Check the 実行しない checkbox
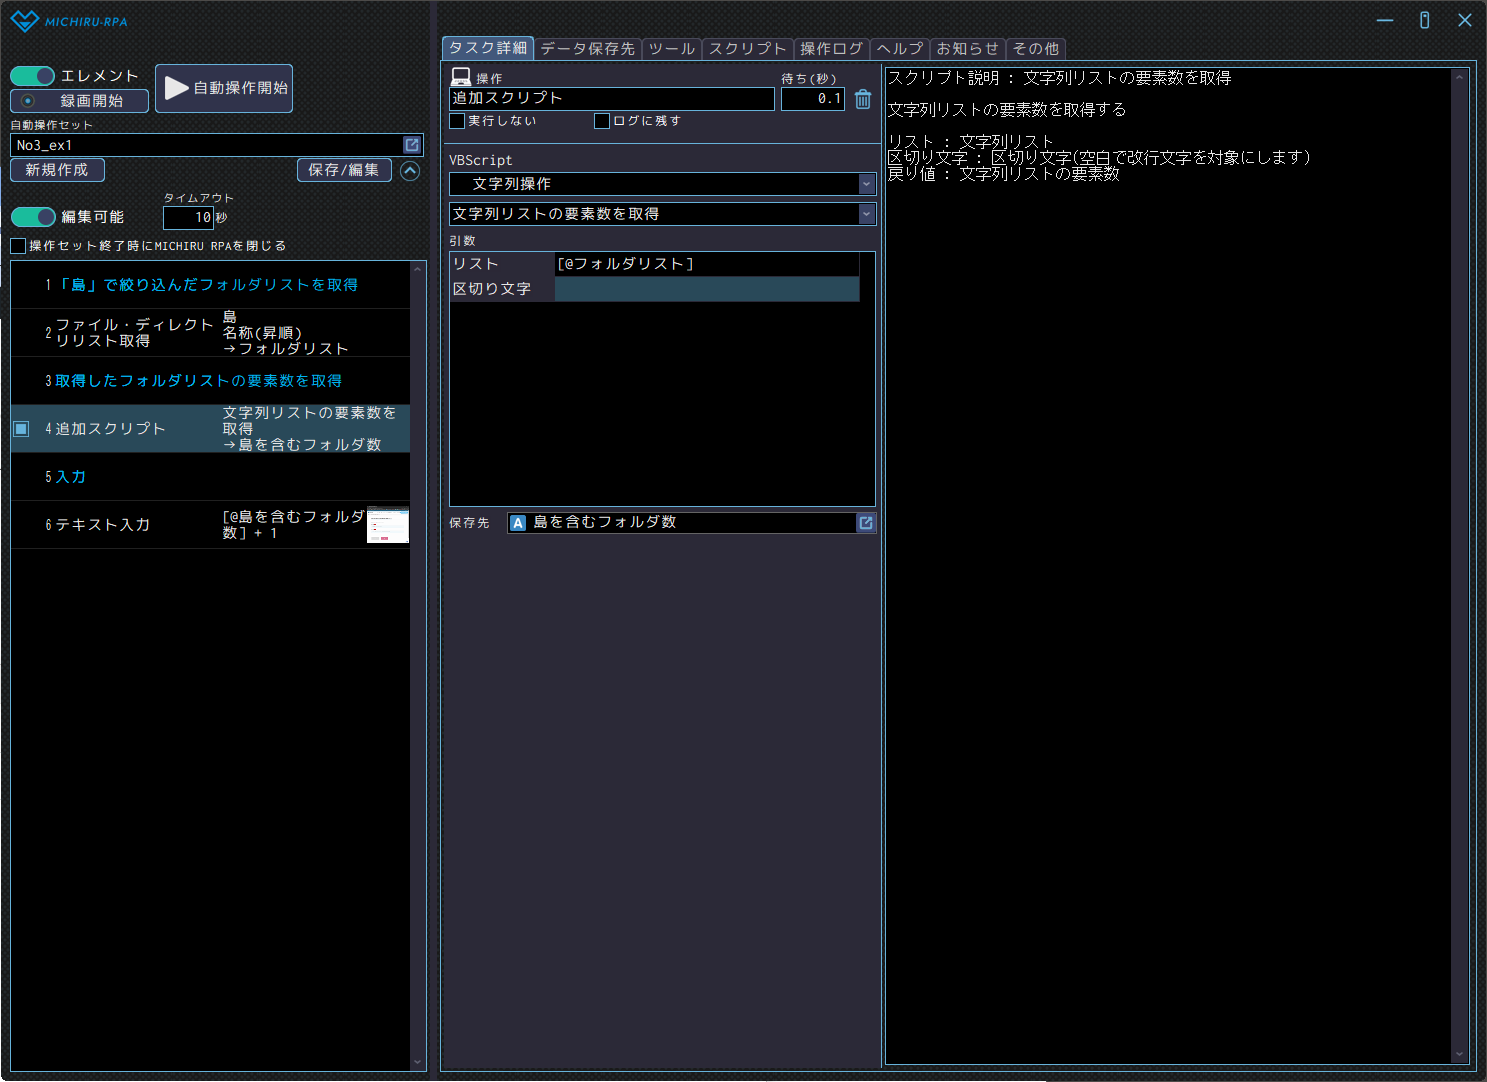Image resolution: width=1487 pixels, height=1082 pixels. tap(458, 121)
